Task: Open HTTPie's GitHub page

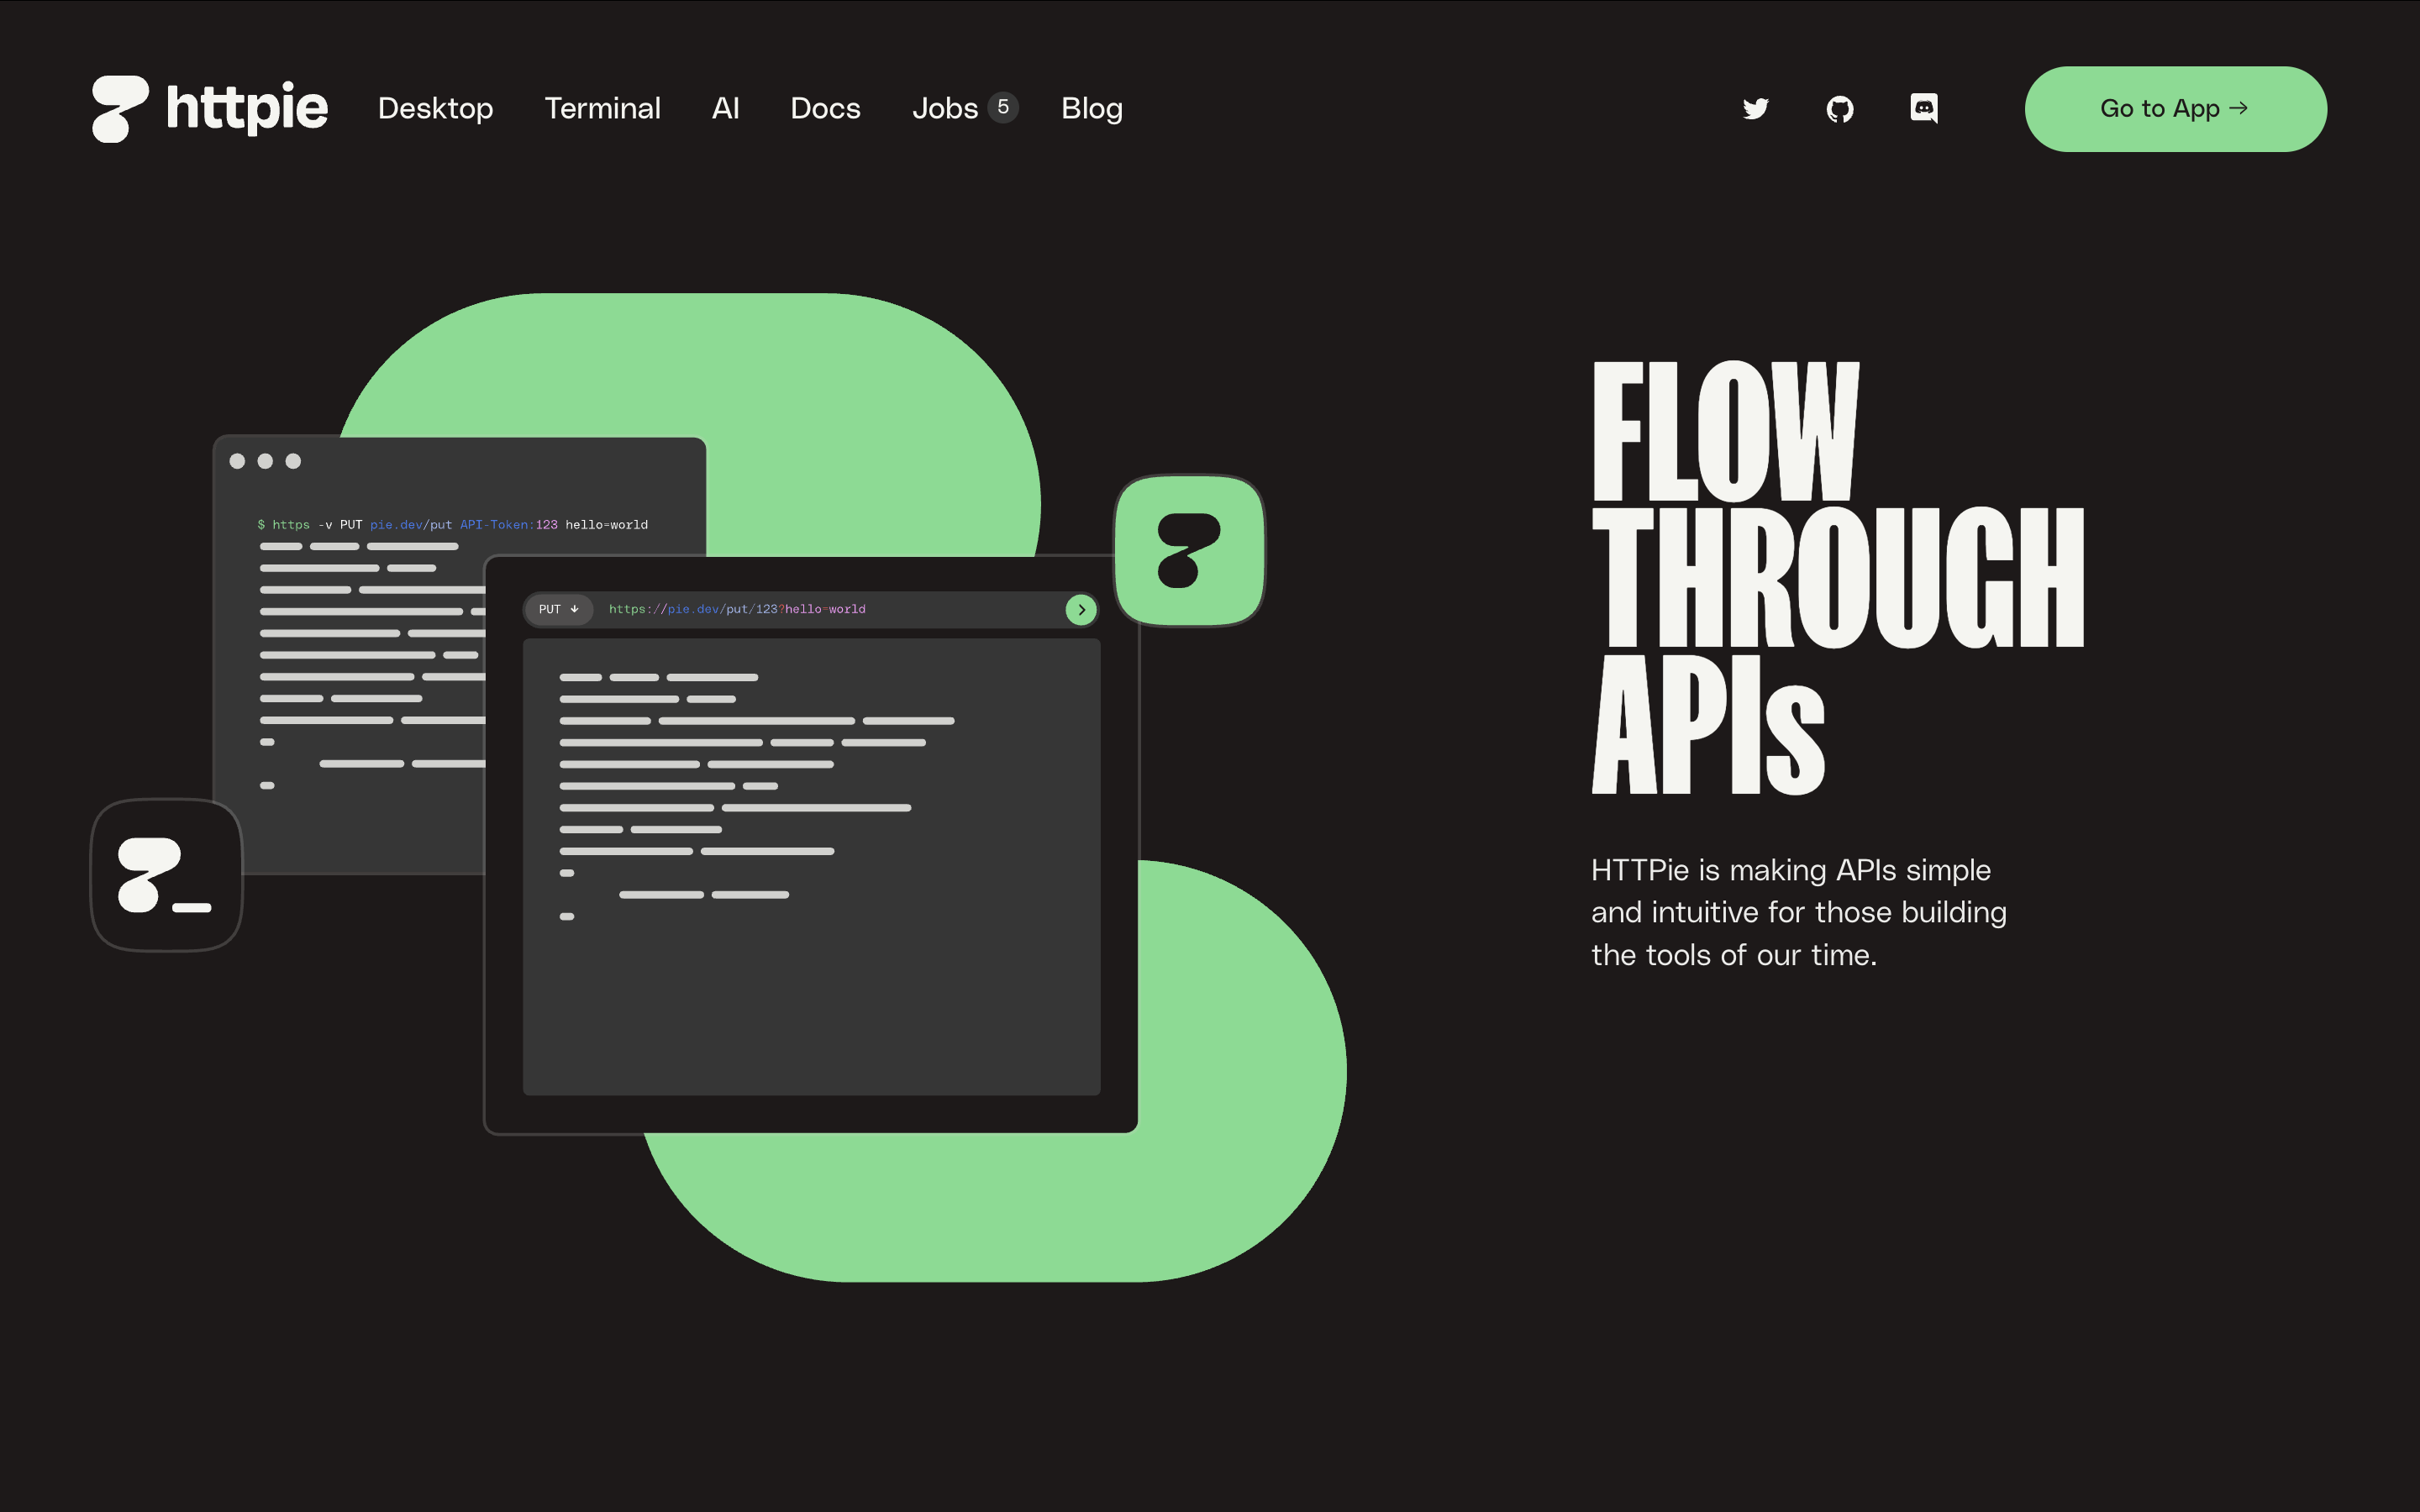Action: (1840, 108)
